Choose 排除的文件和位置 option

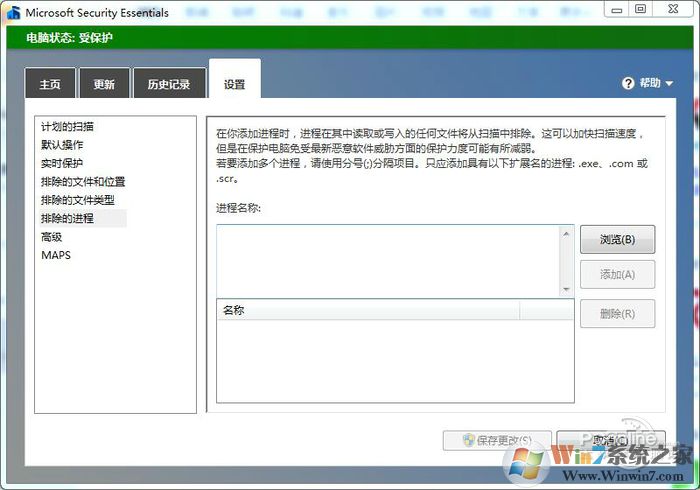(83, 182)
